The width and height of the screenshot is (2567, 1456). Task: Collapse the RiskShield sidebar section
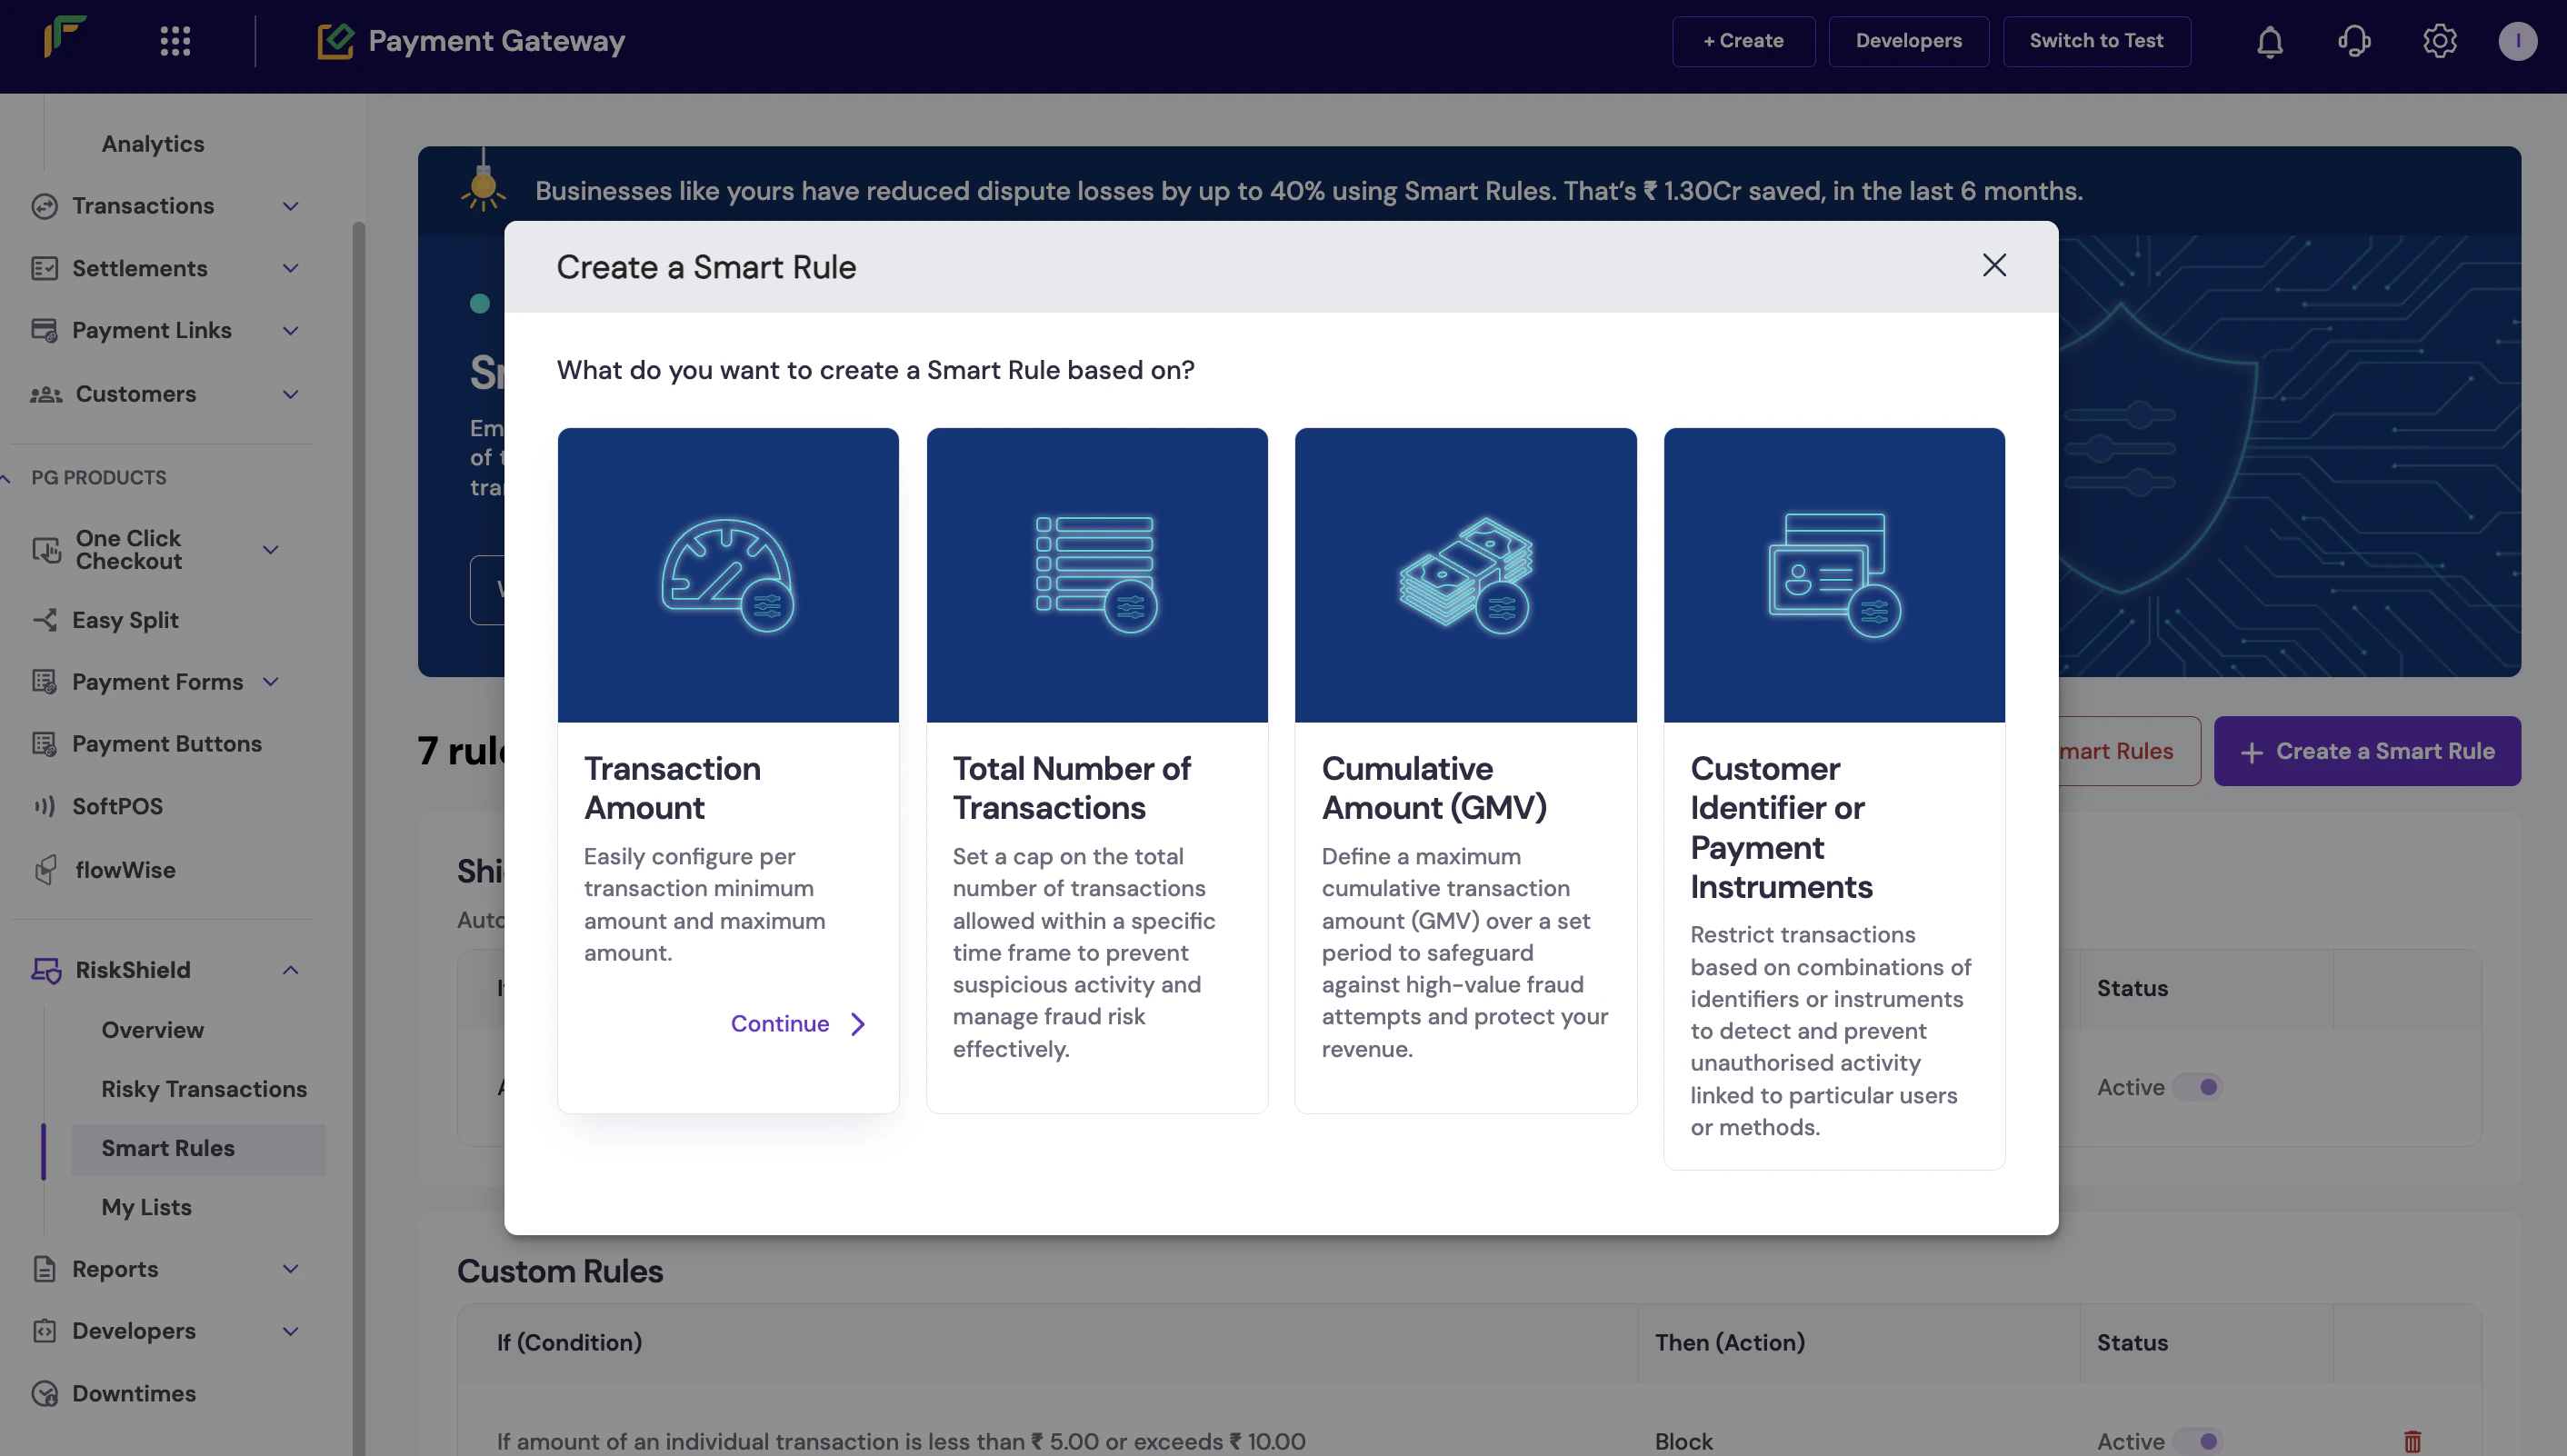point(290,970)
